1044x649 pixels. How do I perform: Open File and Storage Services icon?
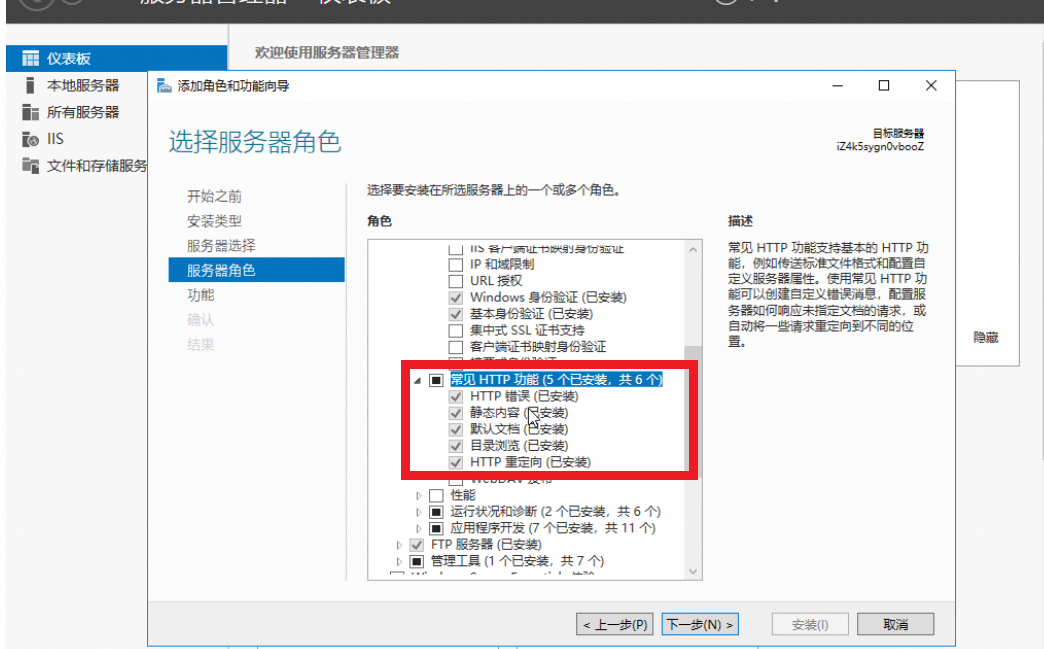tap(30, 165)
